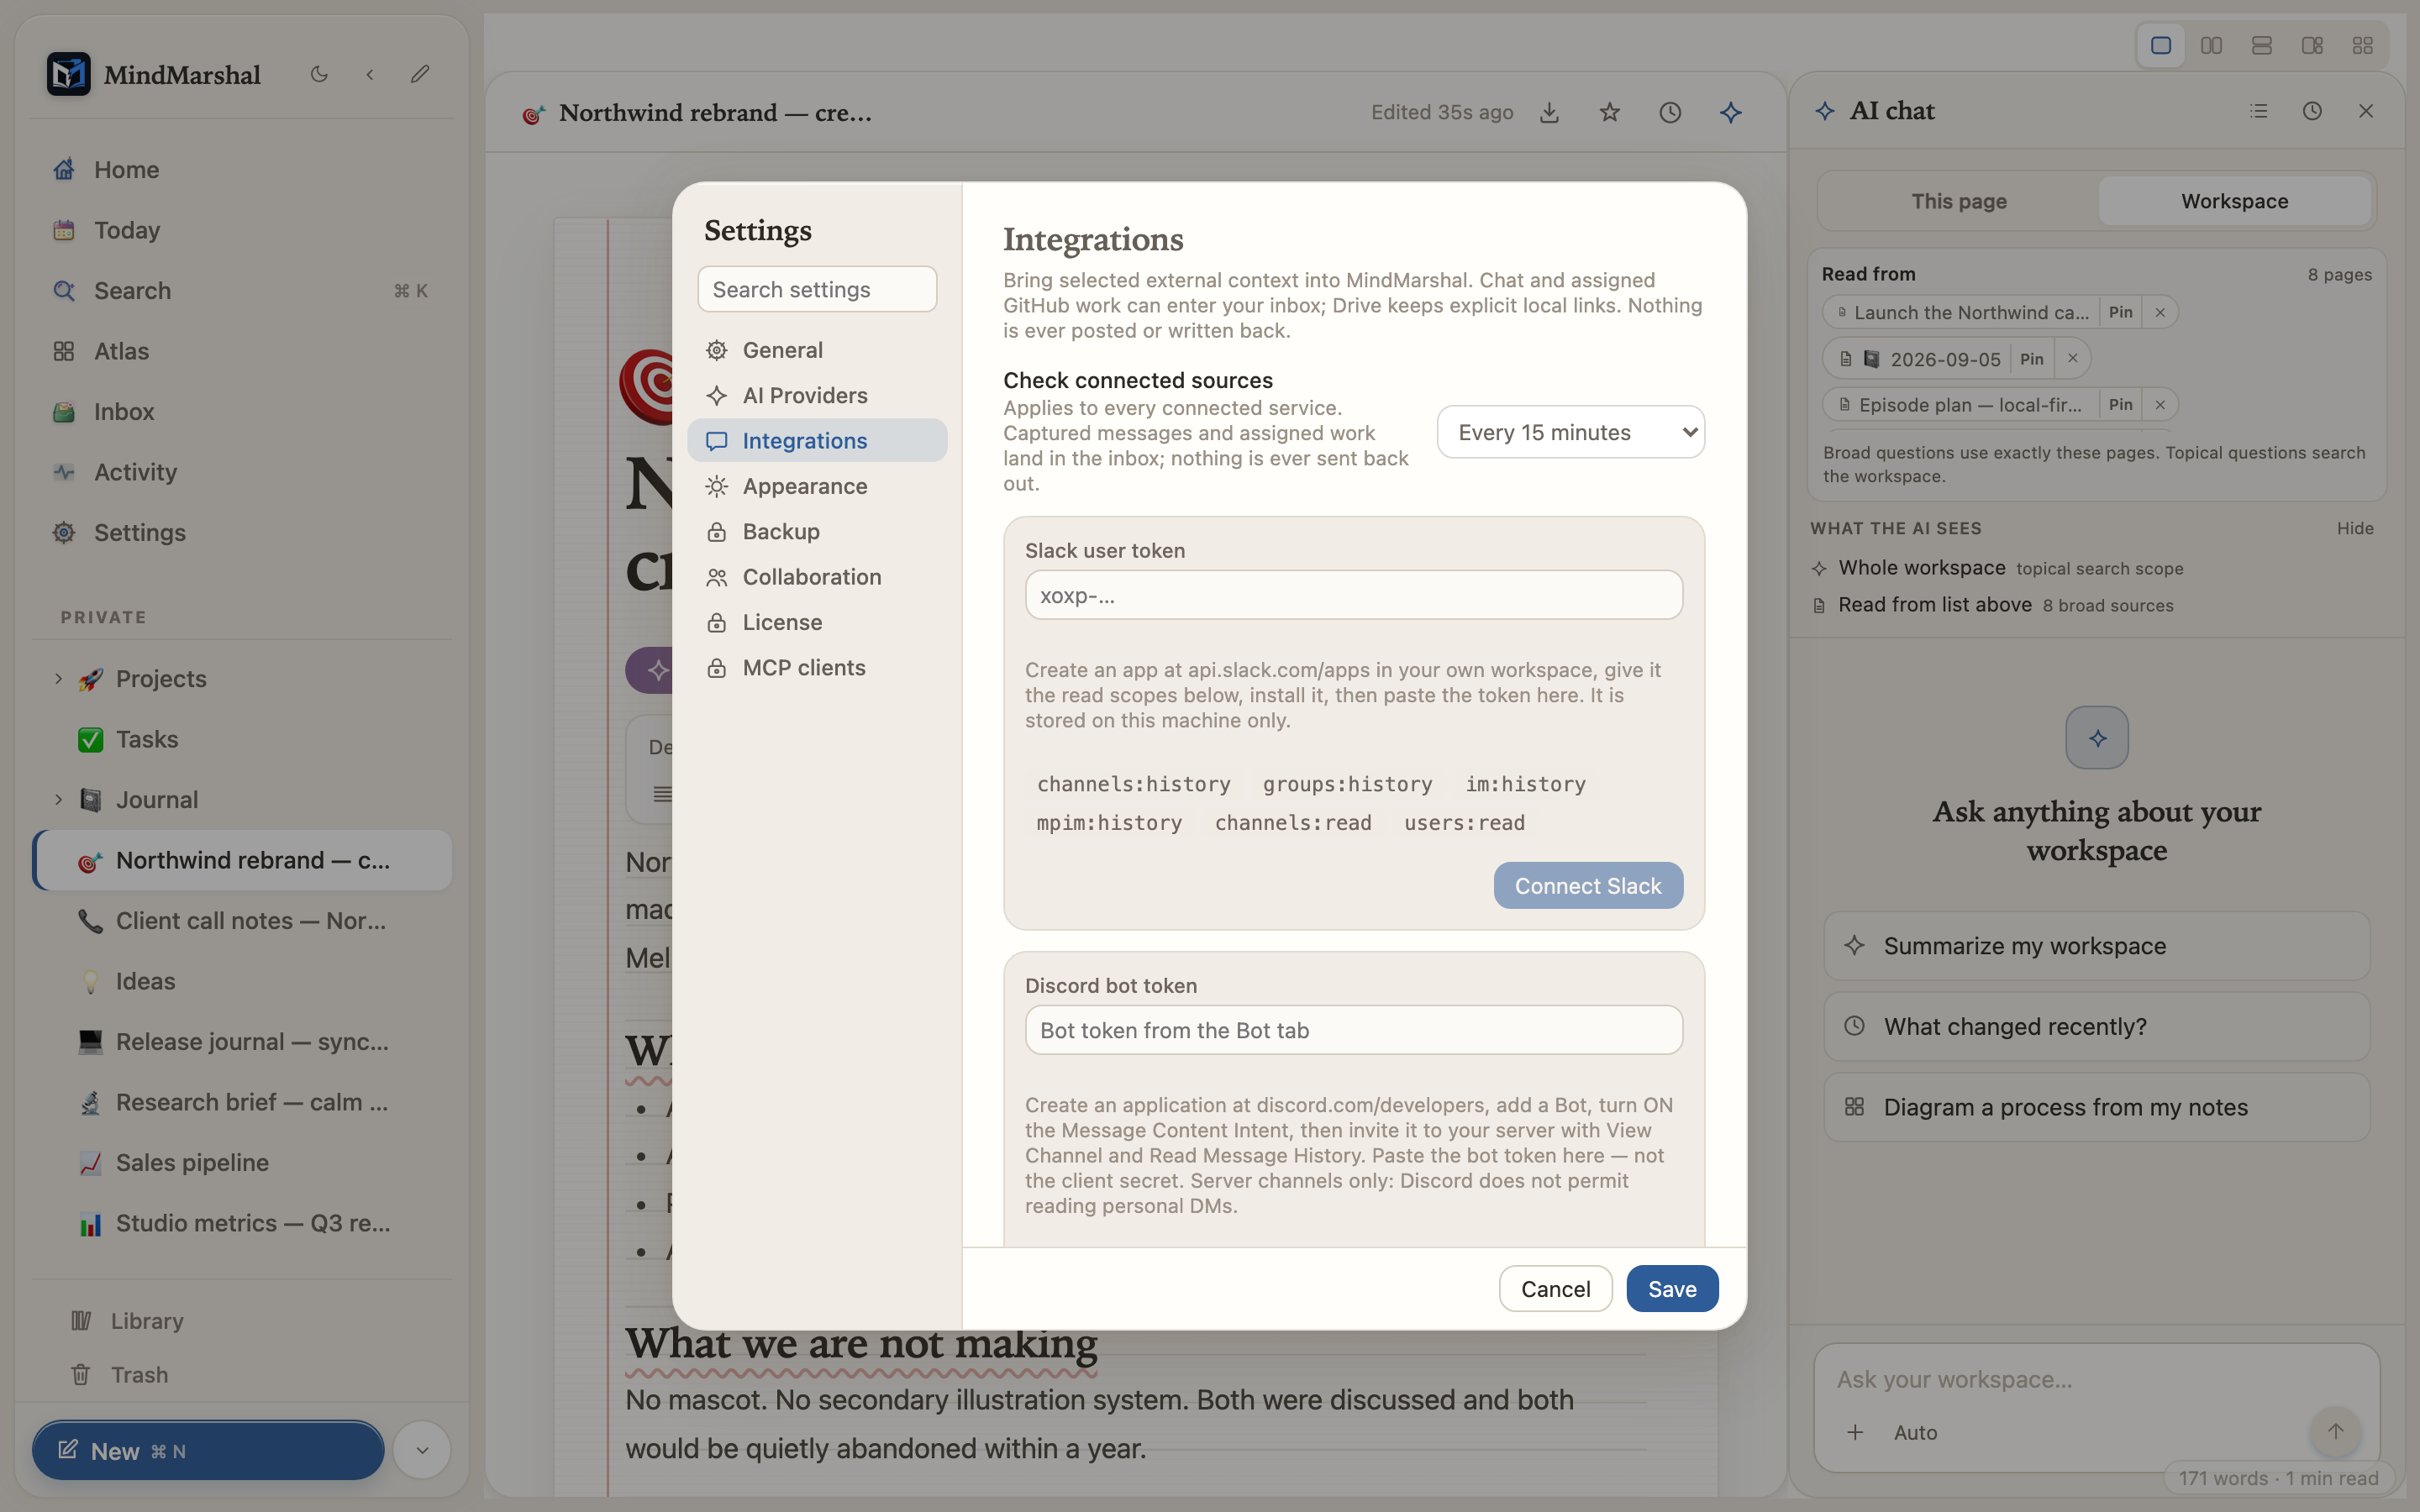Remove 2026-09-05 page from Read from
This screenshot has width=2420, height=1512.
[x=2072, y=358]
